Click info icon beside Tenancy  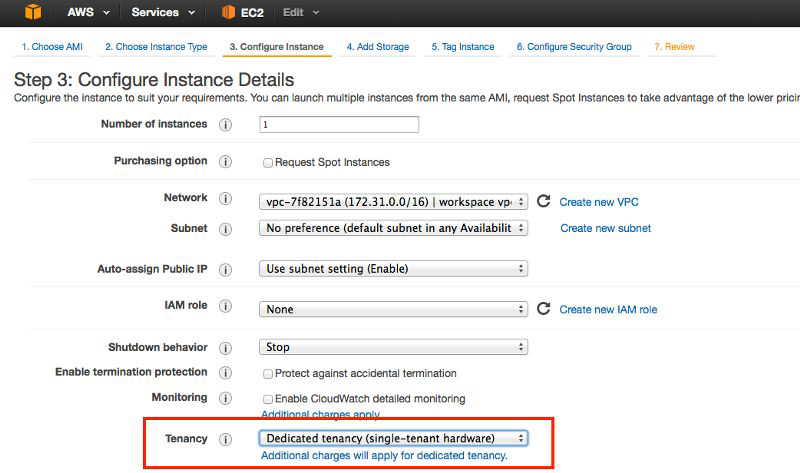click(x=225, y=439)
